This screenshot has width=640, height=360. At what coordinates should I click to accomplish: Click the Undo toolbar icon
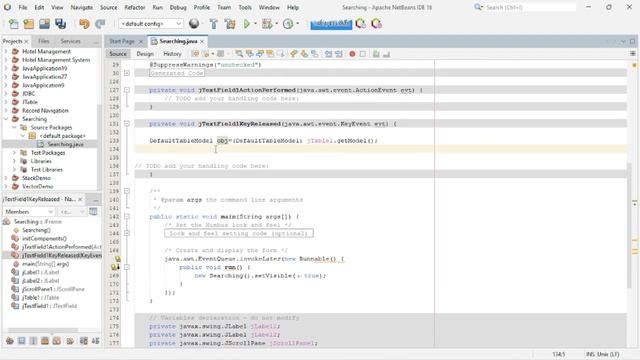point(84,24)
